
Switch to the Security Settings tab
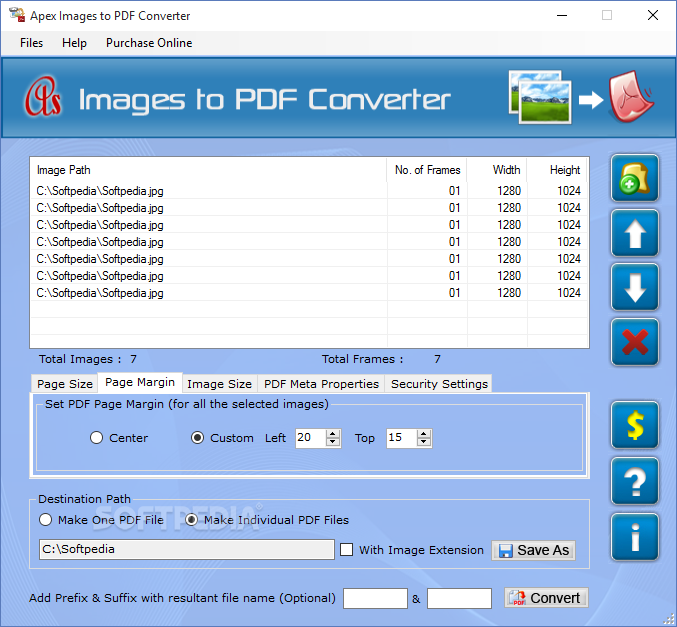[x=439, y=384]
